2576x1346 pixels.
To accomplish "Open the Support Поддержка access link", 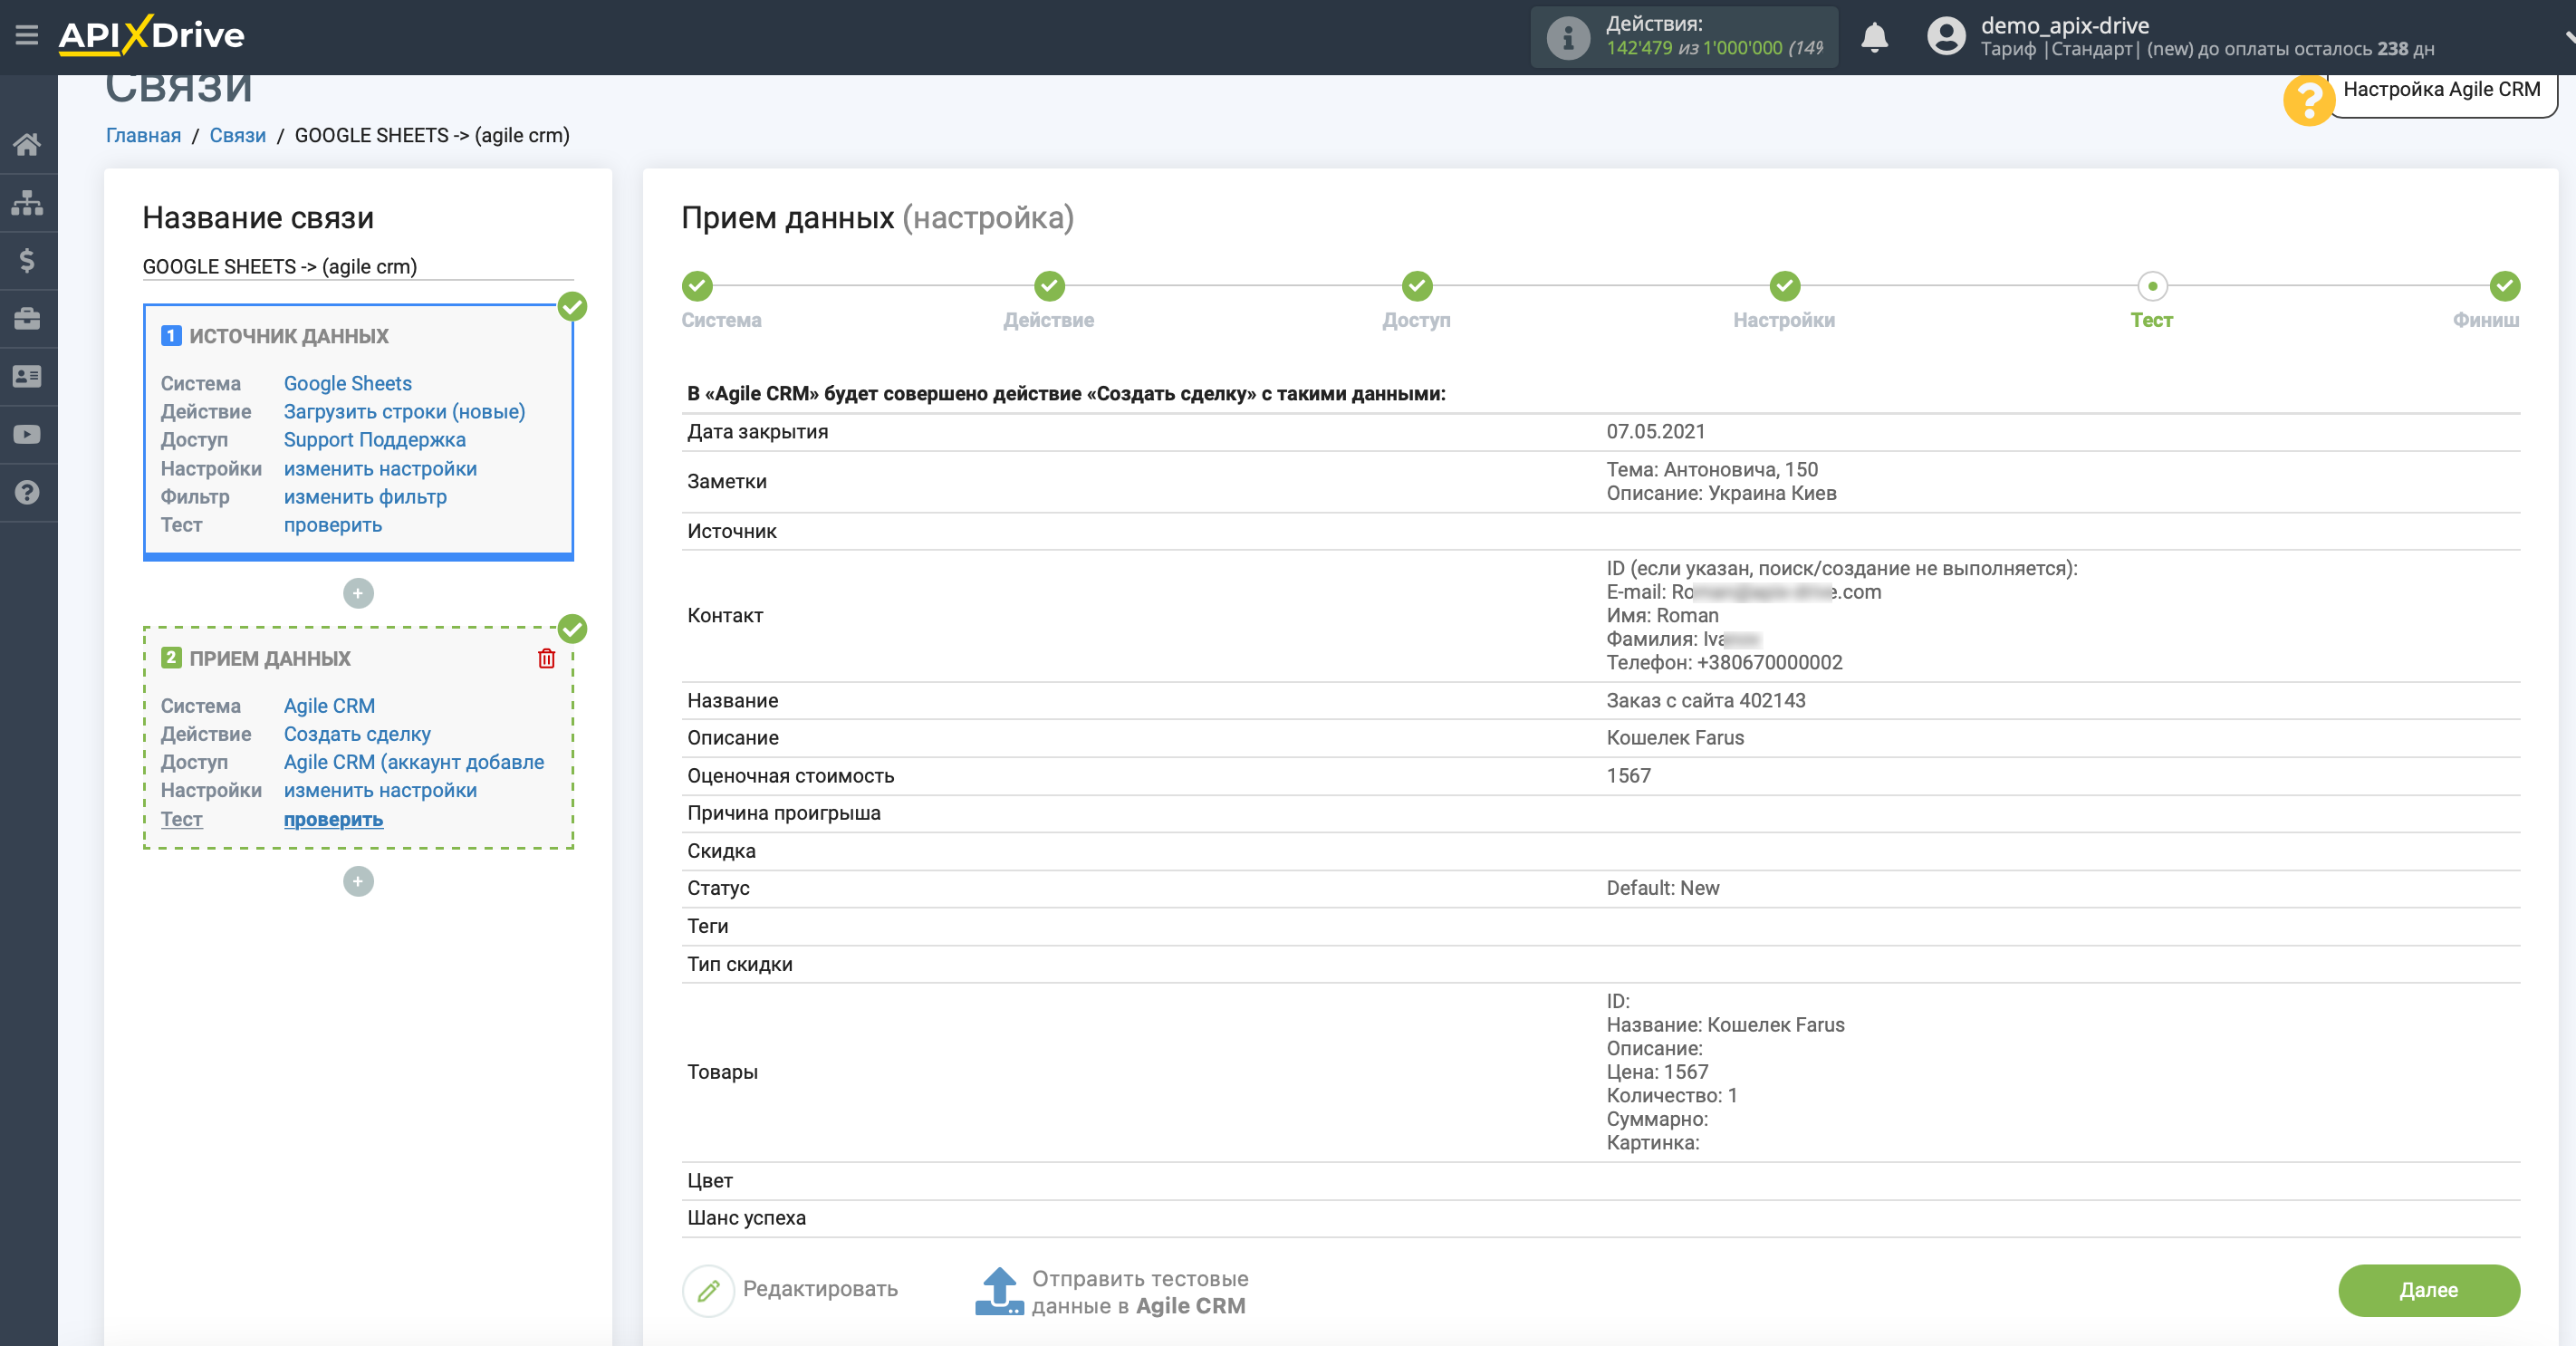I will (374, 440).
